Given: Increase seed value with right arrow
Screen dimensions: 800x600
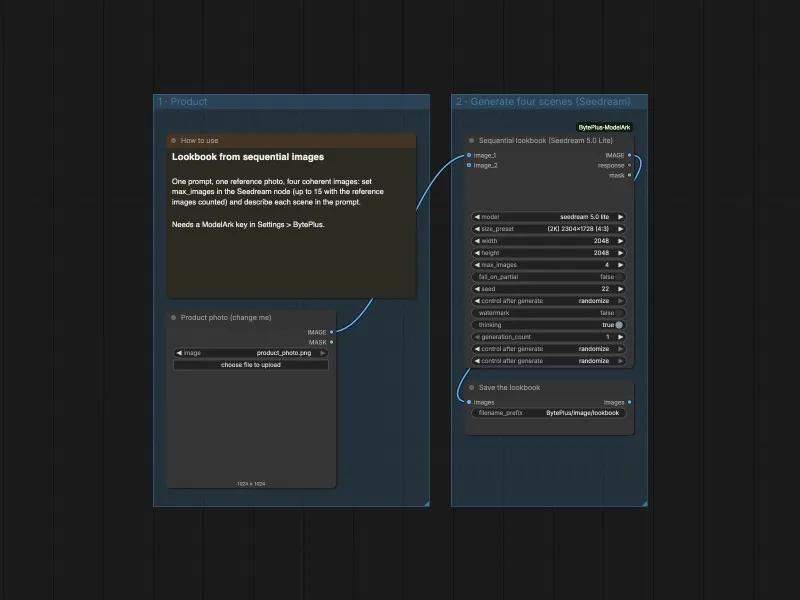Looking at the screenshot, I should pyautogui.click(x=620, y=289).
